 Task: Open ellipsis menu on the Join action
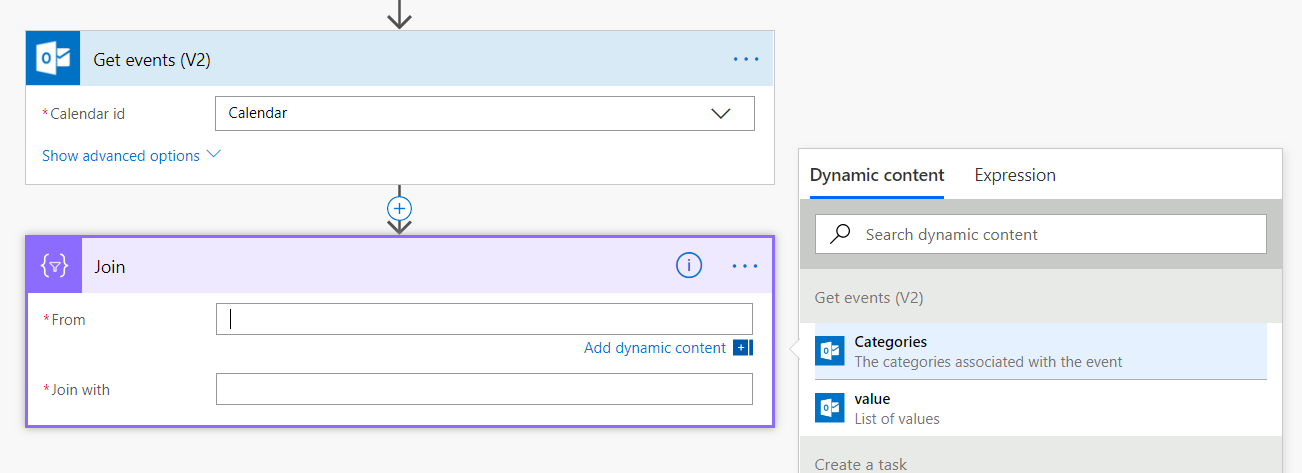point(746,266)
